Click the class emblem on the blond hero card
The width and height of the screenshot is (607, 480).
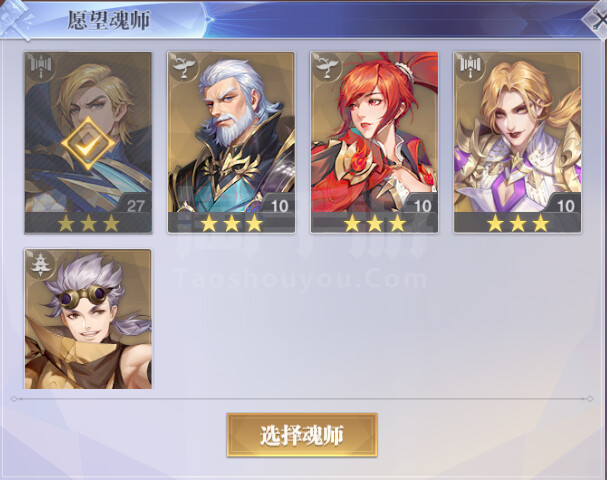[x=41, y=66]
